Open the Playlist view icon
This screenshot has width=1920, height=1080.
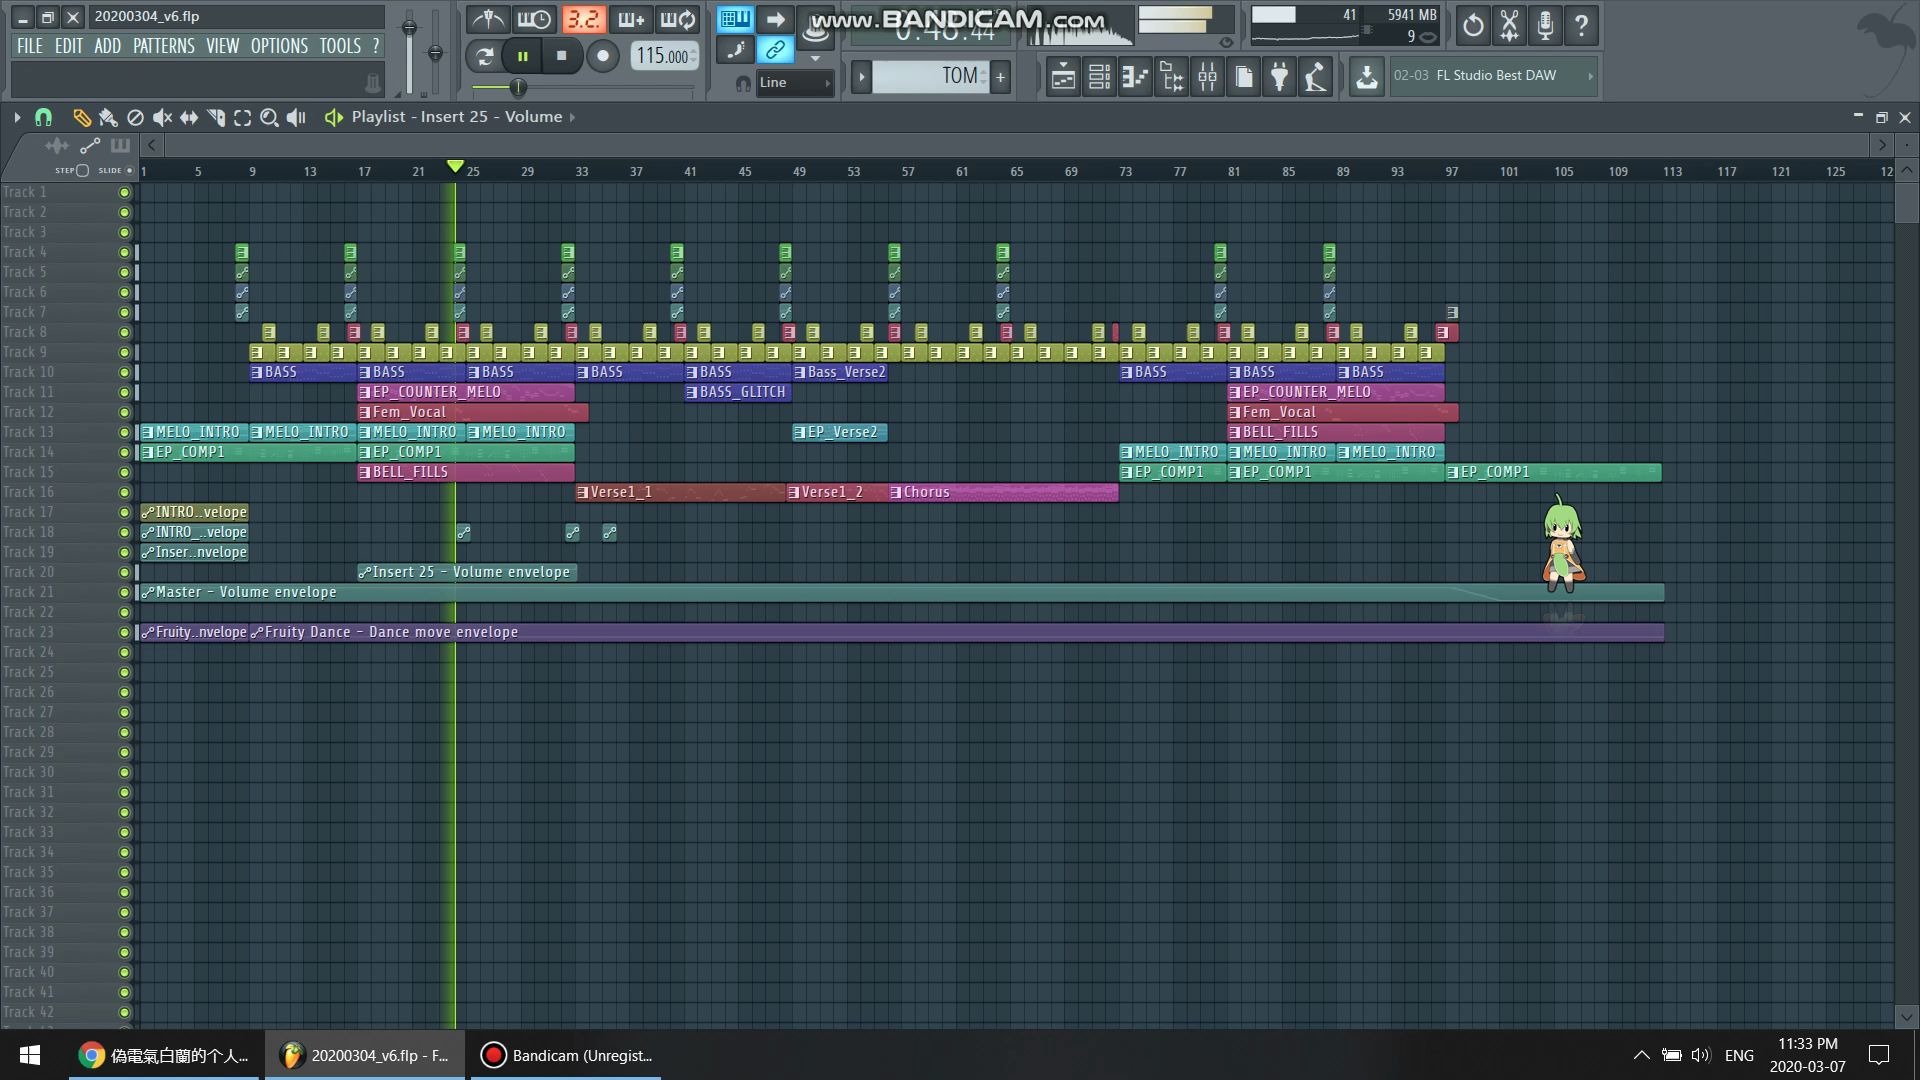[x=1063, y=76]
